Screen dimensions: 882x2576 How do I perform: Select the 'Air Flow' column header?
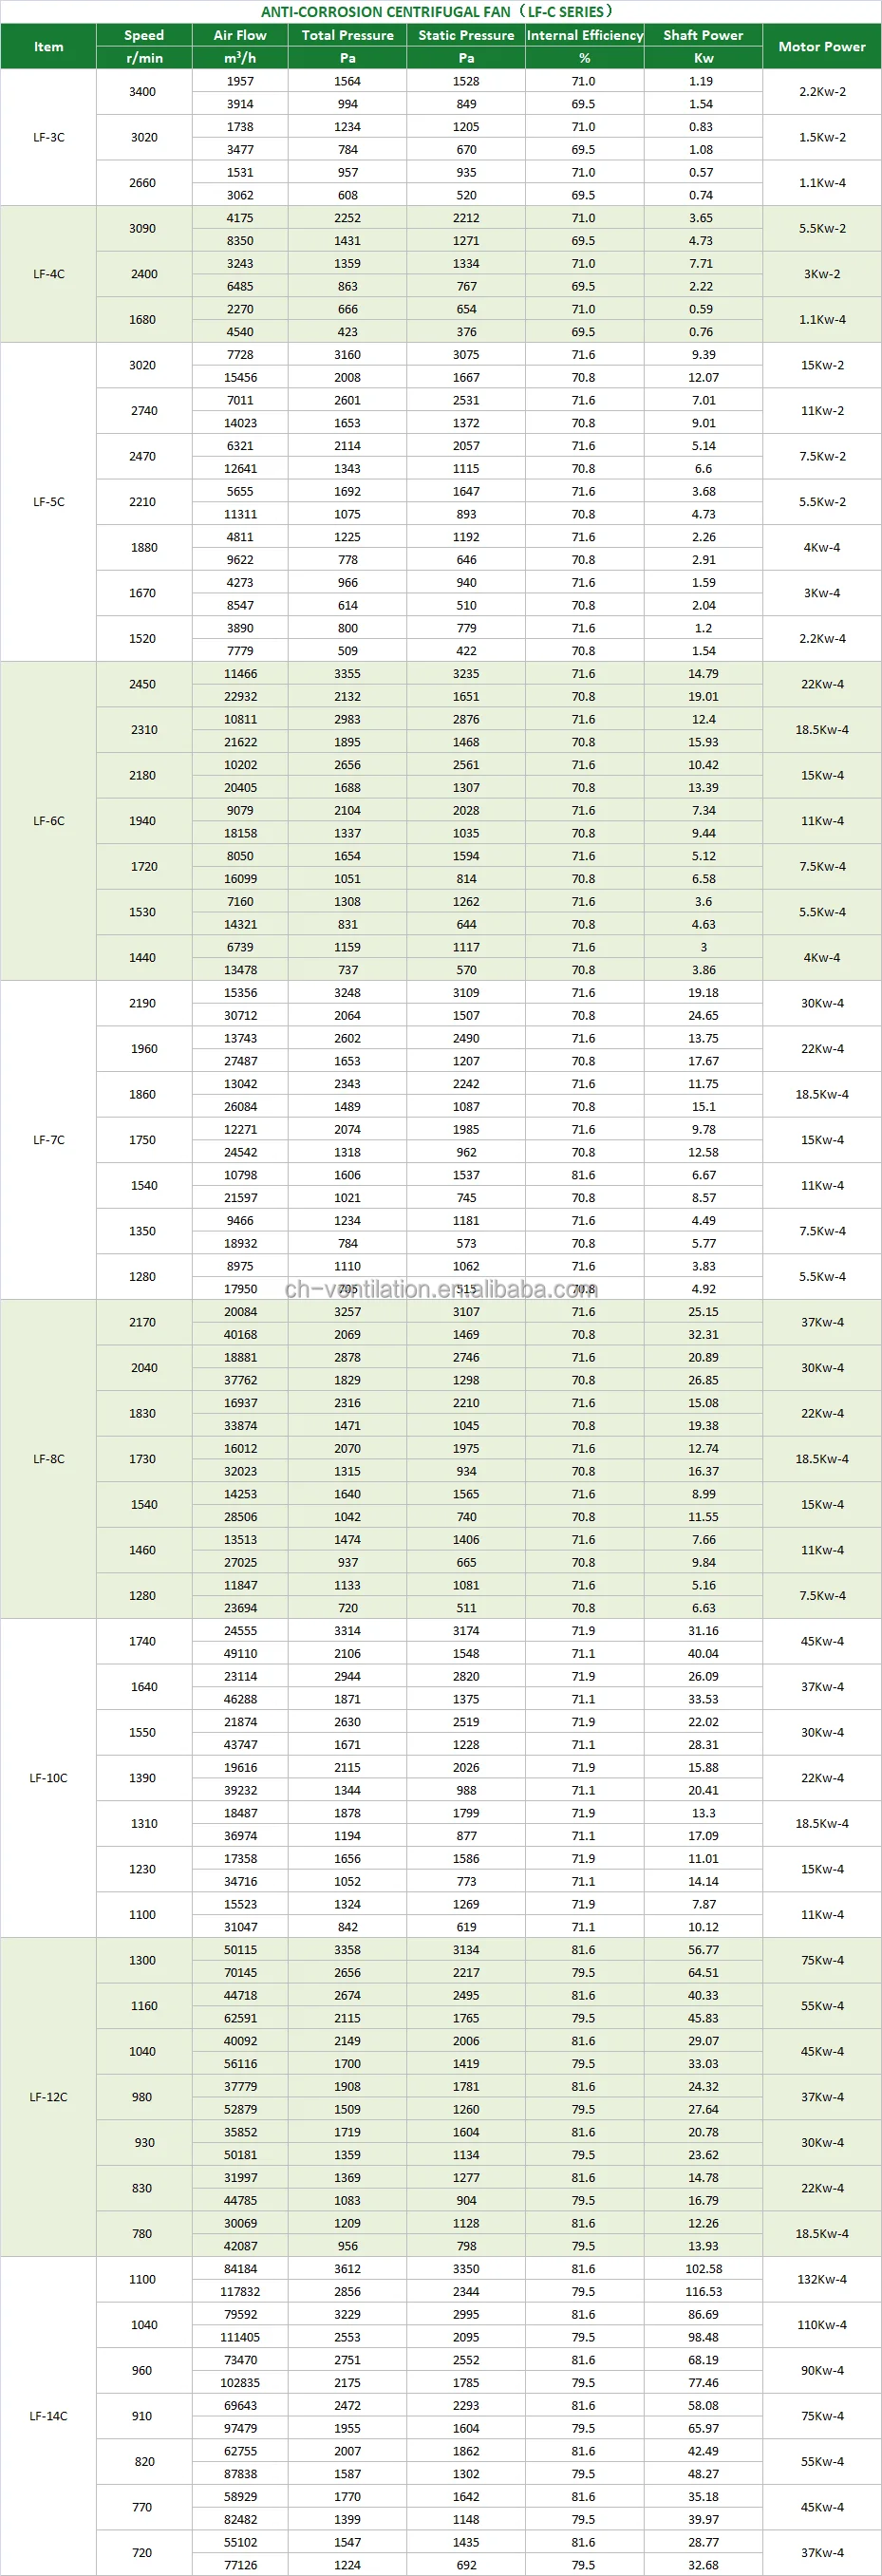(x=240, y=35)
